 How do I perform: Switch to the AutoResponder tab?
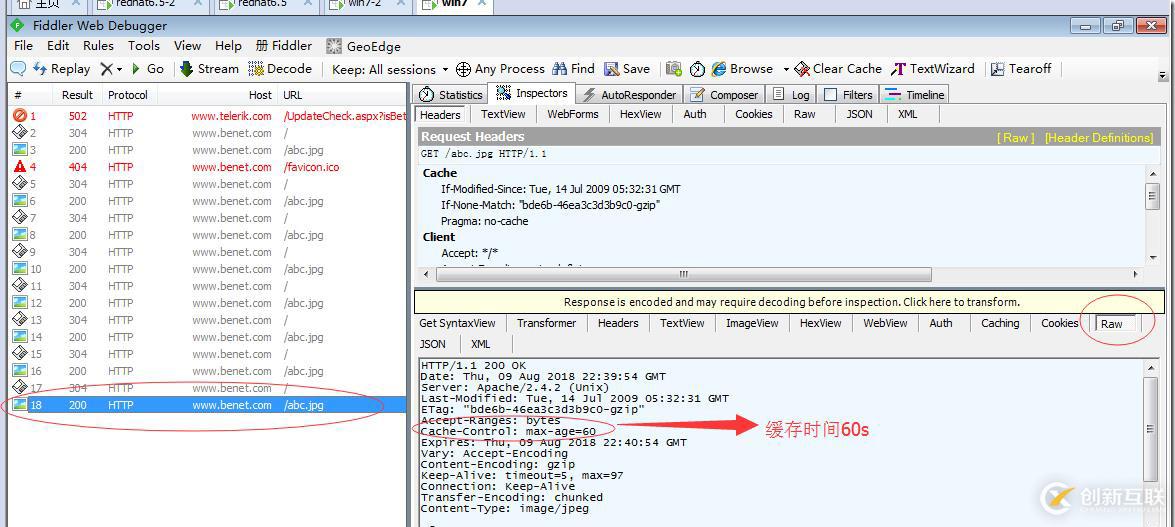pos(629,94)
